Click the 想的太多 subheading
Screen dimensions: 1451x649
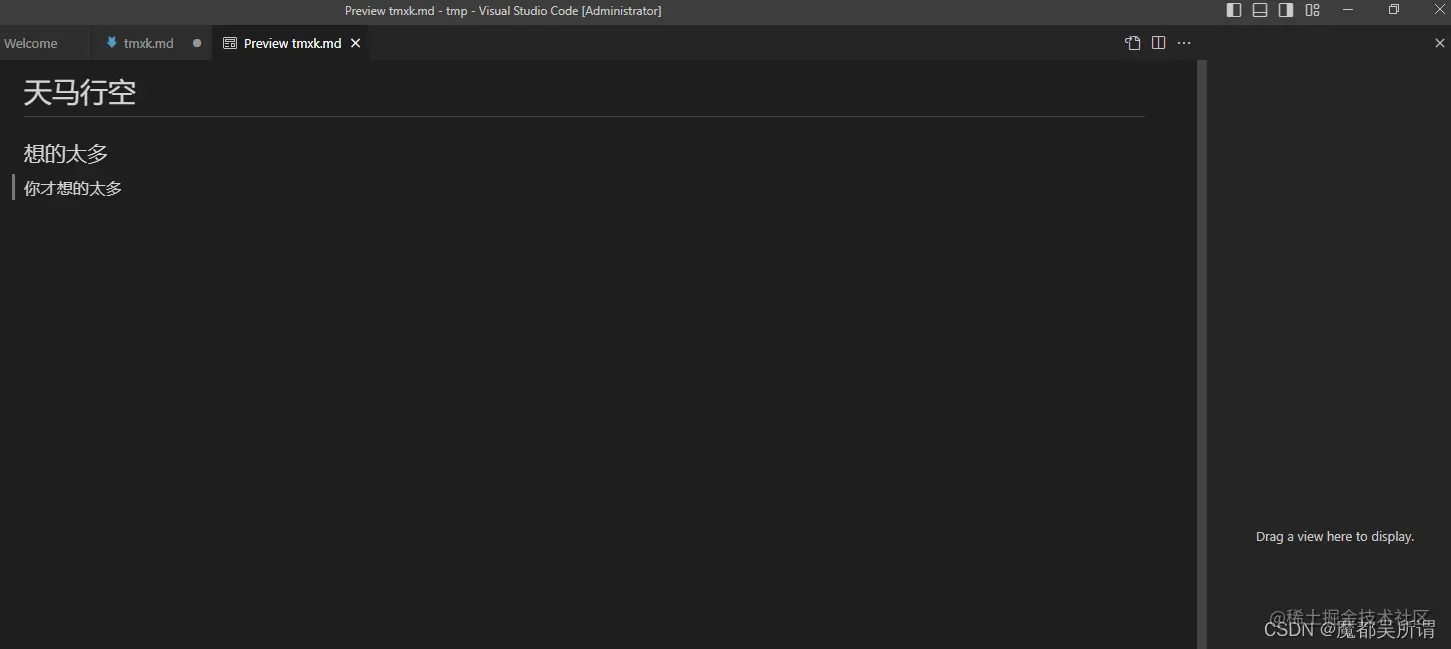coord(66,153)
